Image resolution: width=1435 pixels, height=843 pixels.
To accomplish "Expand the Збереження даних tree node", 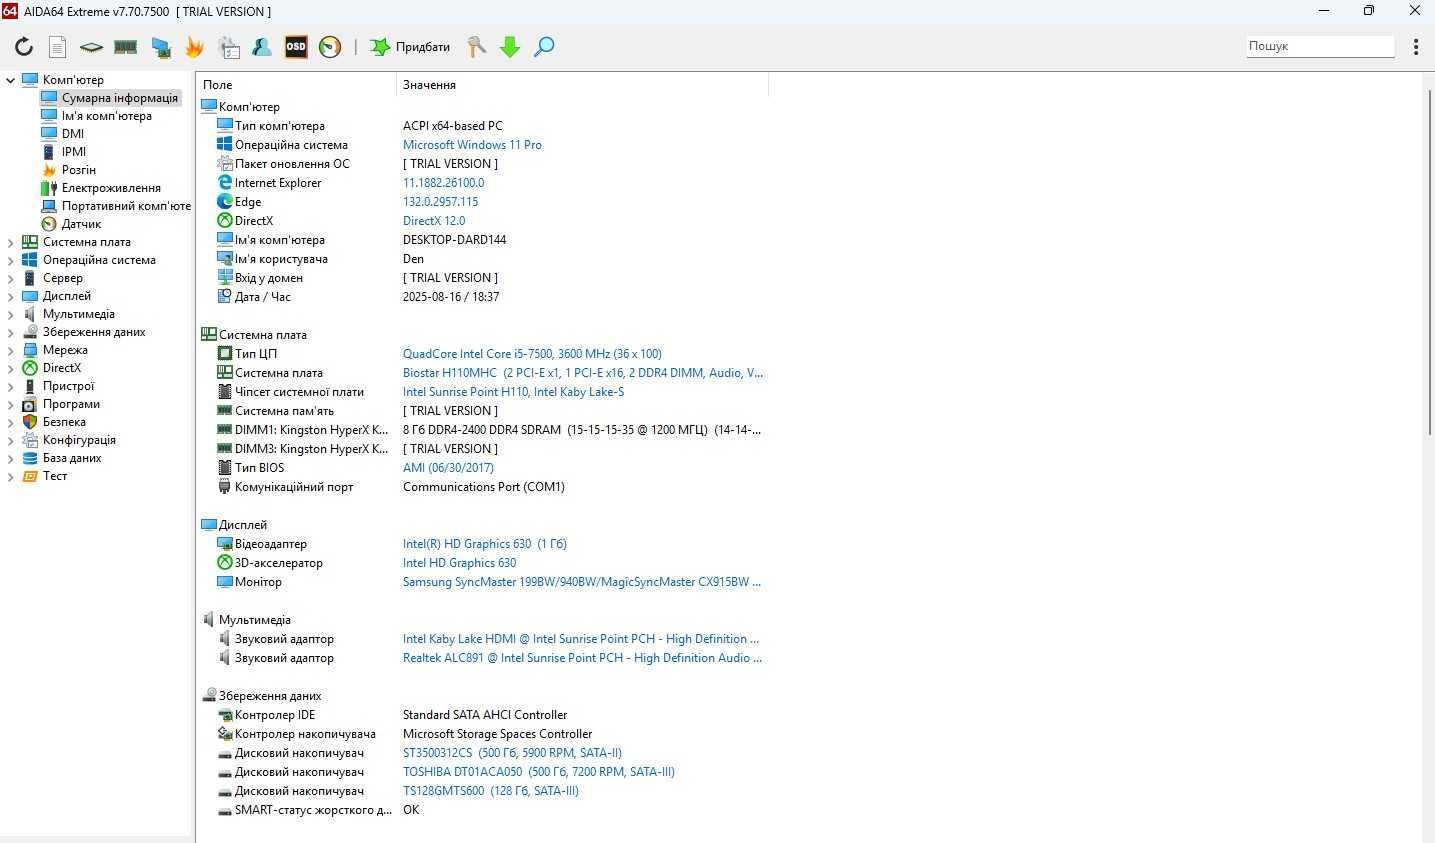I will click(10, 332).
